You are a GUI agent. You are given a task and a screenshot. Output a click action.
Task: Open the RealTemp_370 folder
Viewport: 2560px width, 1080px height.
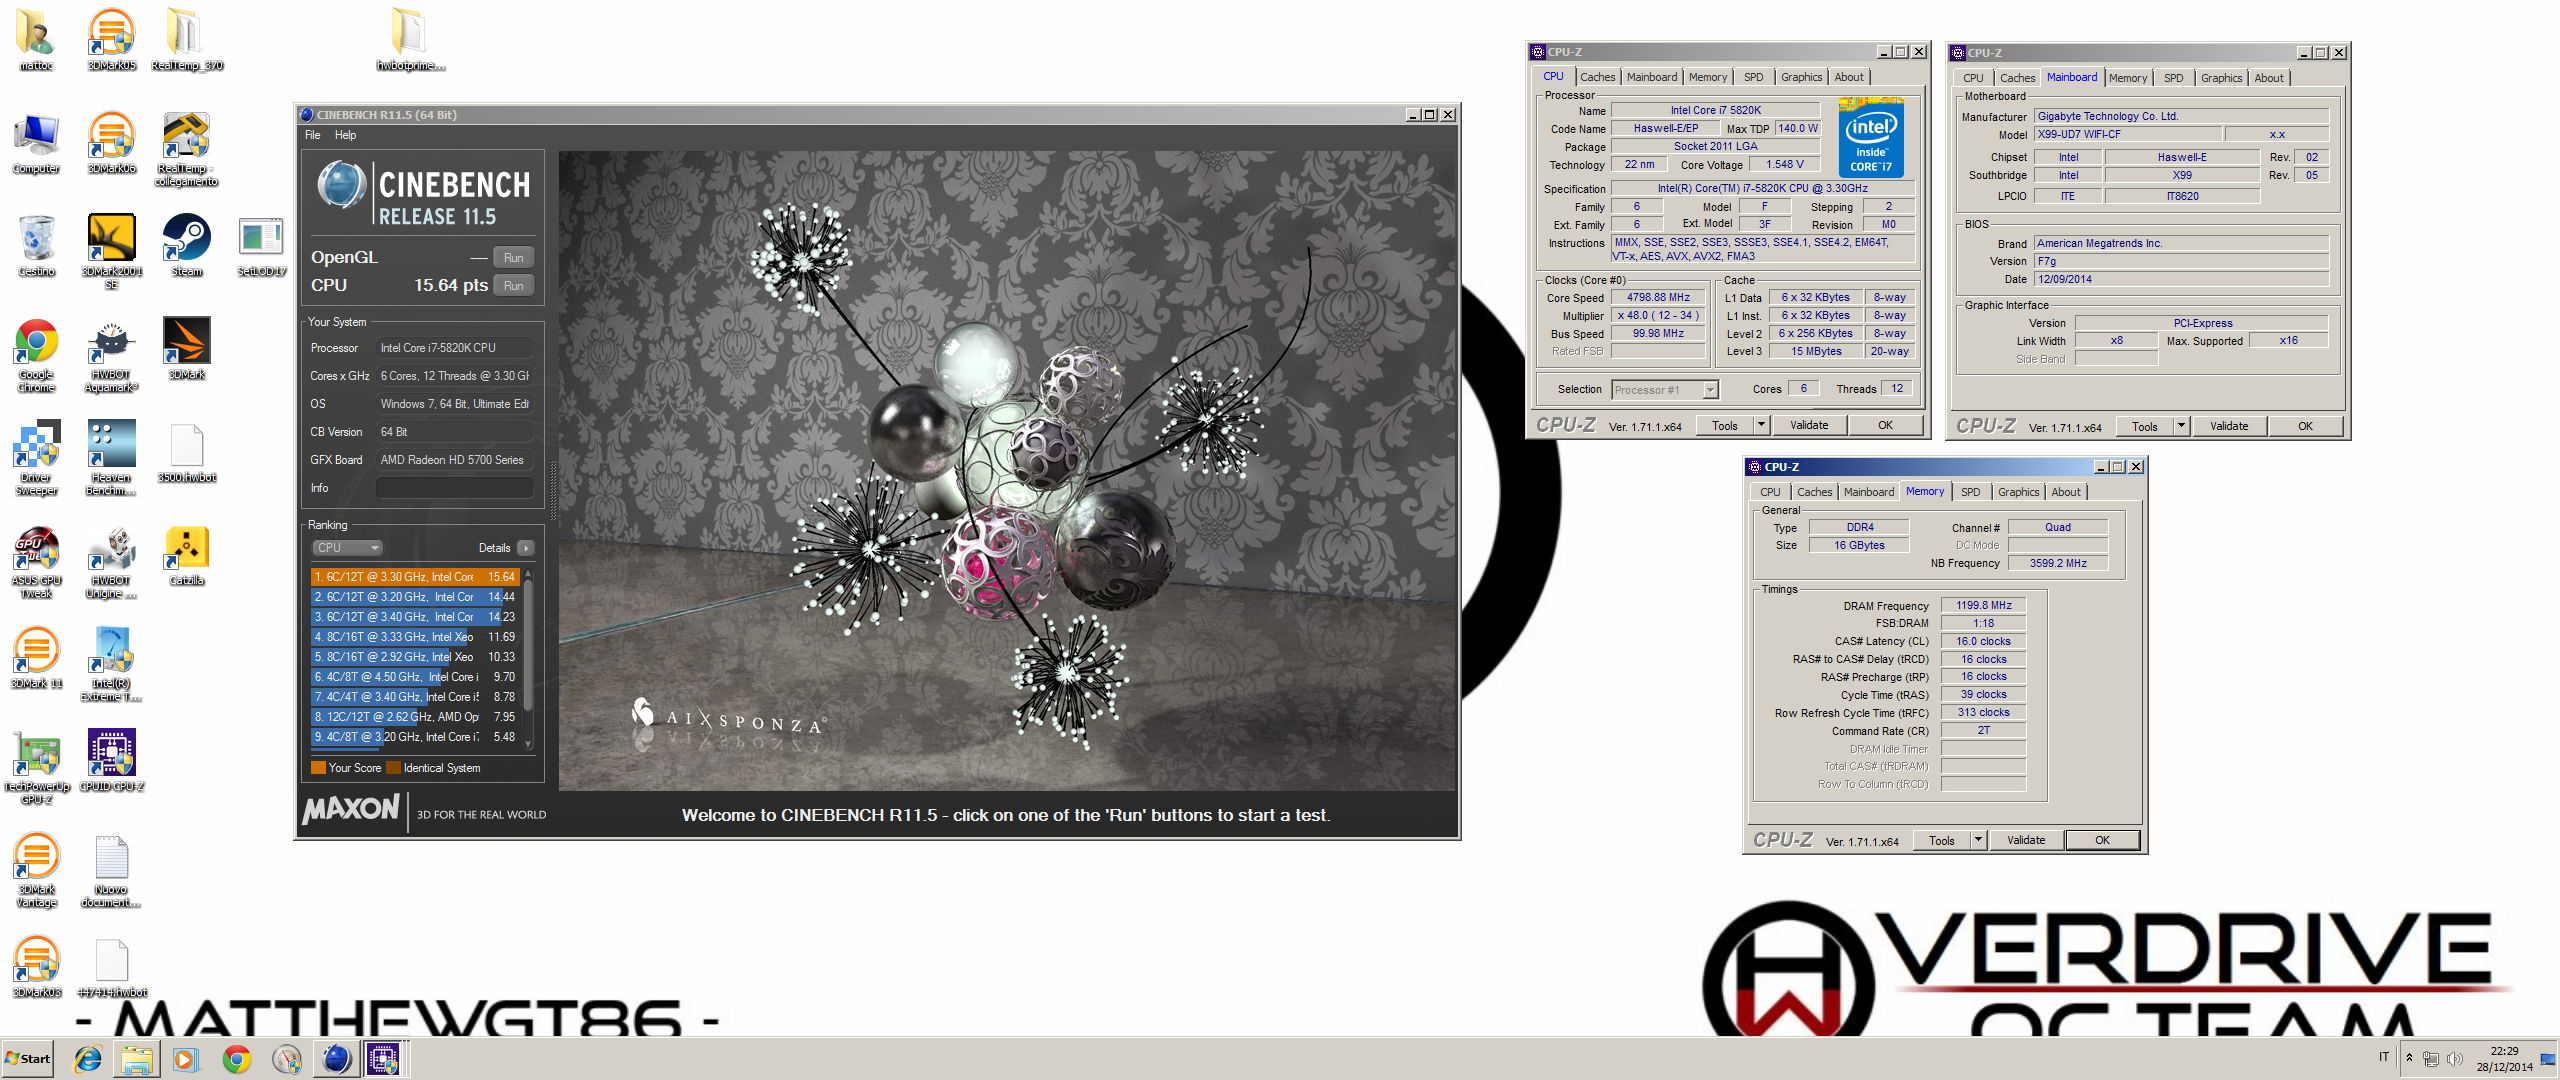pos(187,38)
